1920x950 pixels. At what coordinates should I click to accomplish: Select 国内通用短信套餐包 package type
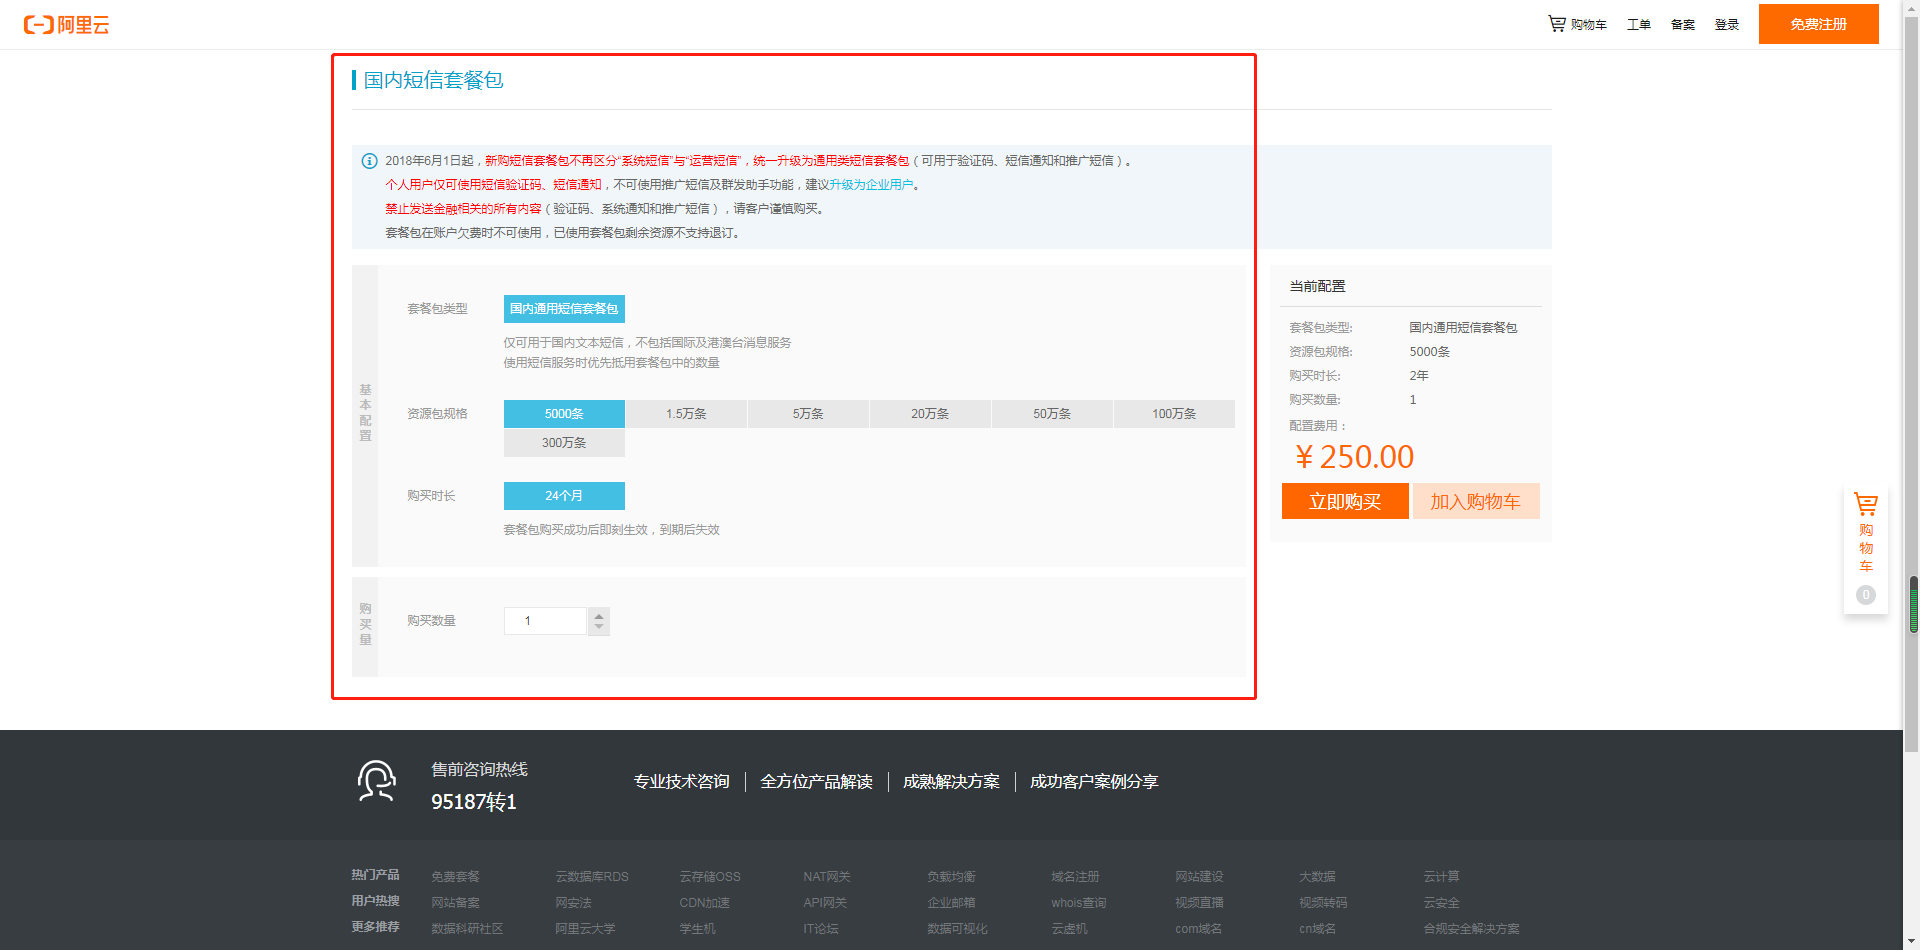click(x=564, y=309)
